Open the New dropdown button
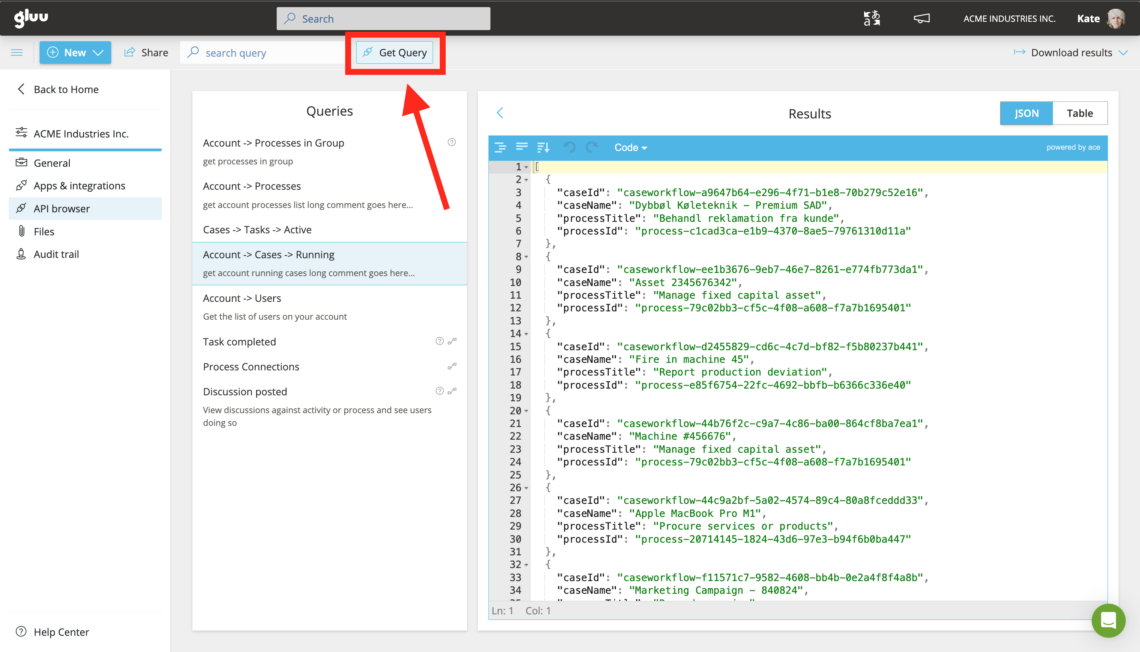1140x652 pixels. tap(75, 52)
